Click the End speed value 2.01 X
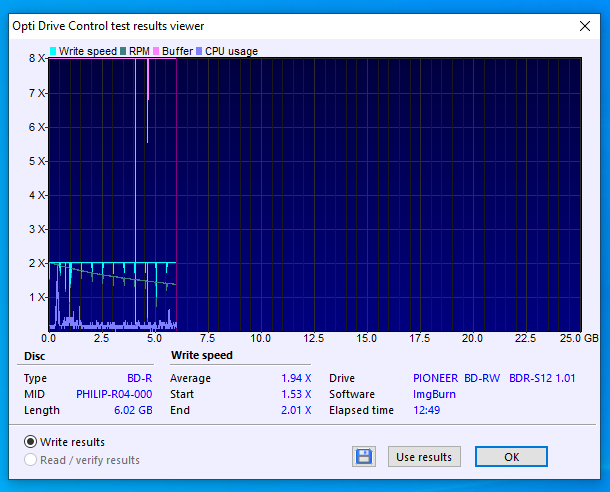This screenshot has width=610, height=492. pos(296,410)
